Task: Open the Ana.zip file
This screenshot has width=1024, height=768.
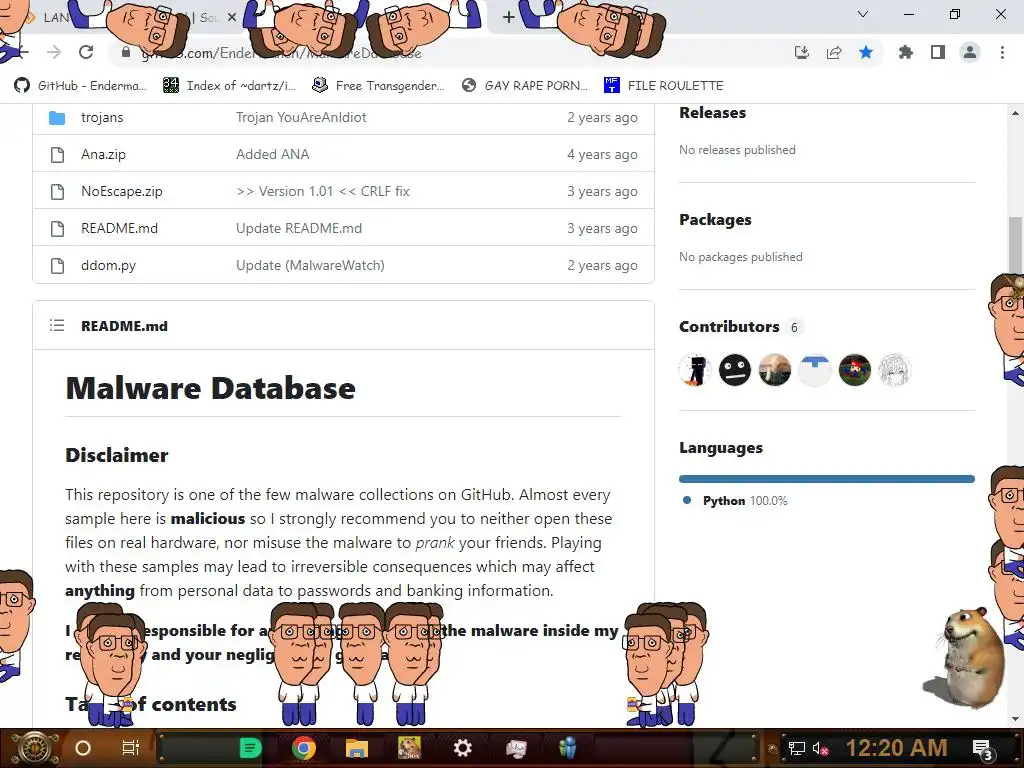Action: 103,154
